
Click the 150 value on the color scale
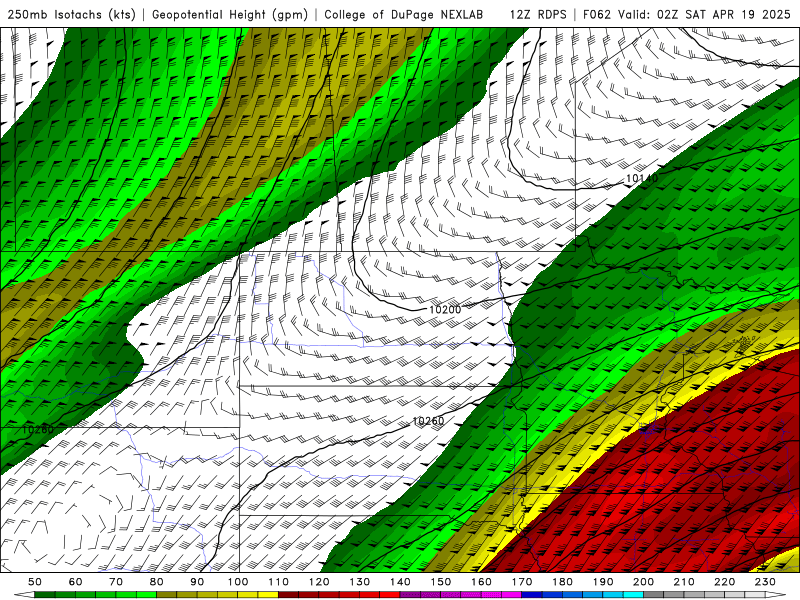point(441,582)
